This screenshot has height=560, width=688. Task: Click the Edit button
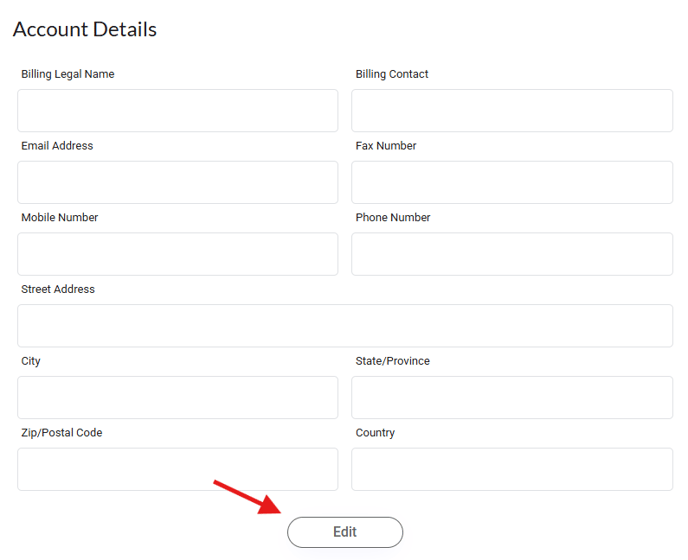[345, 532]
